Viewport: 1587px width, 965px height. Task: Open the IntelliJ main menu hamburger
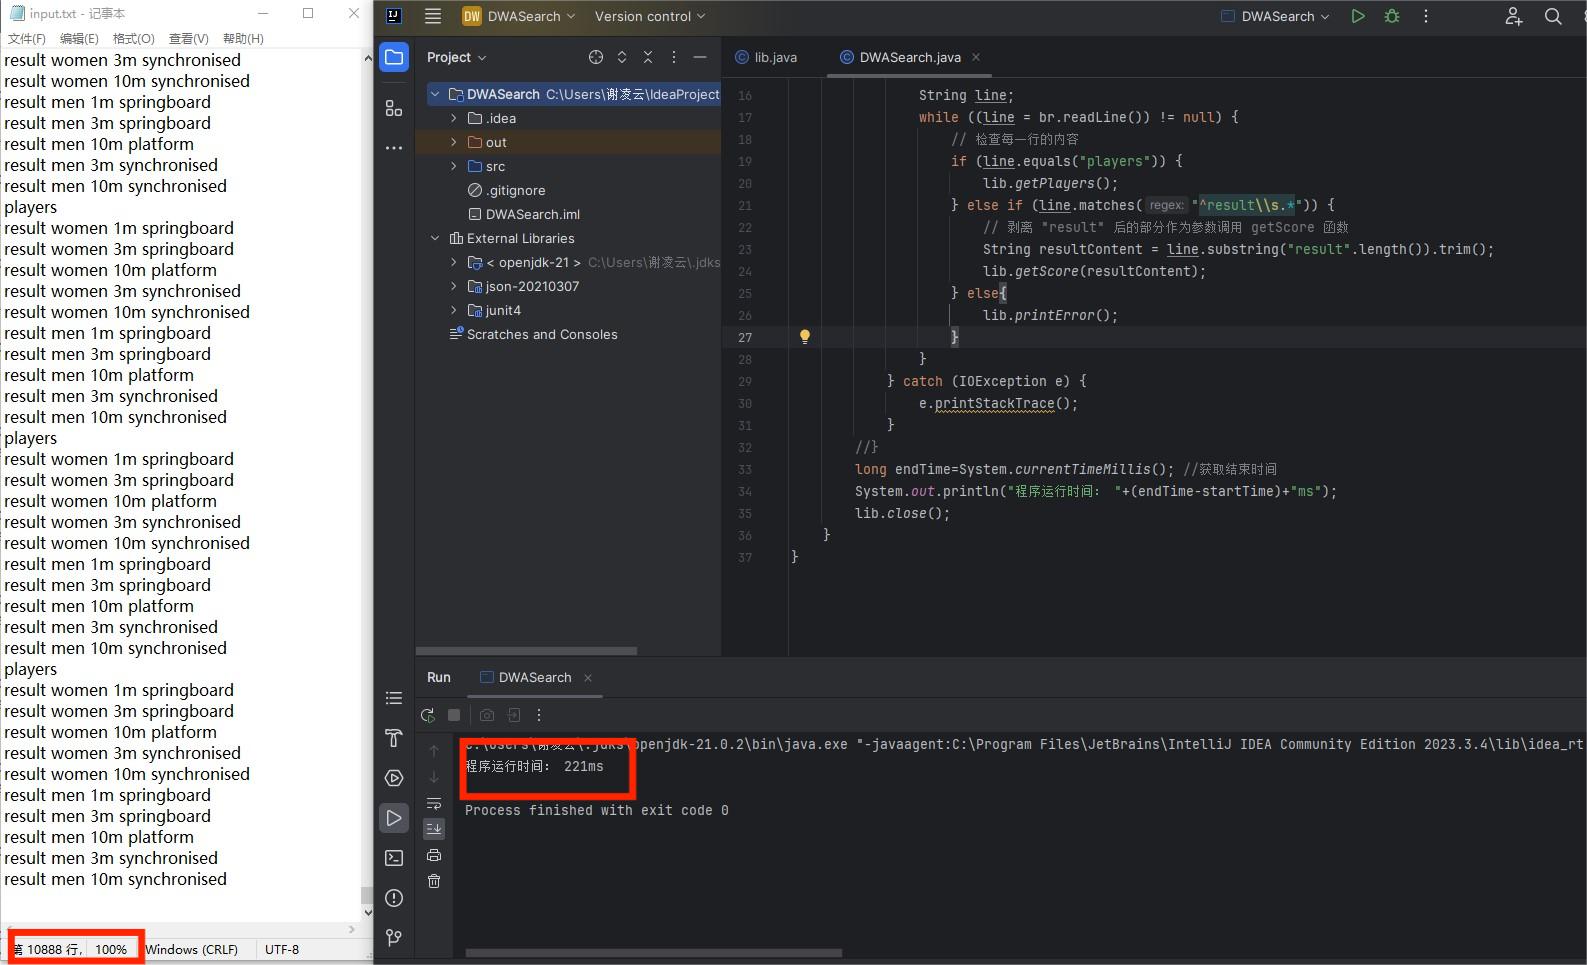point(433,16)
